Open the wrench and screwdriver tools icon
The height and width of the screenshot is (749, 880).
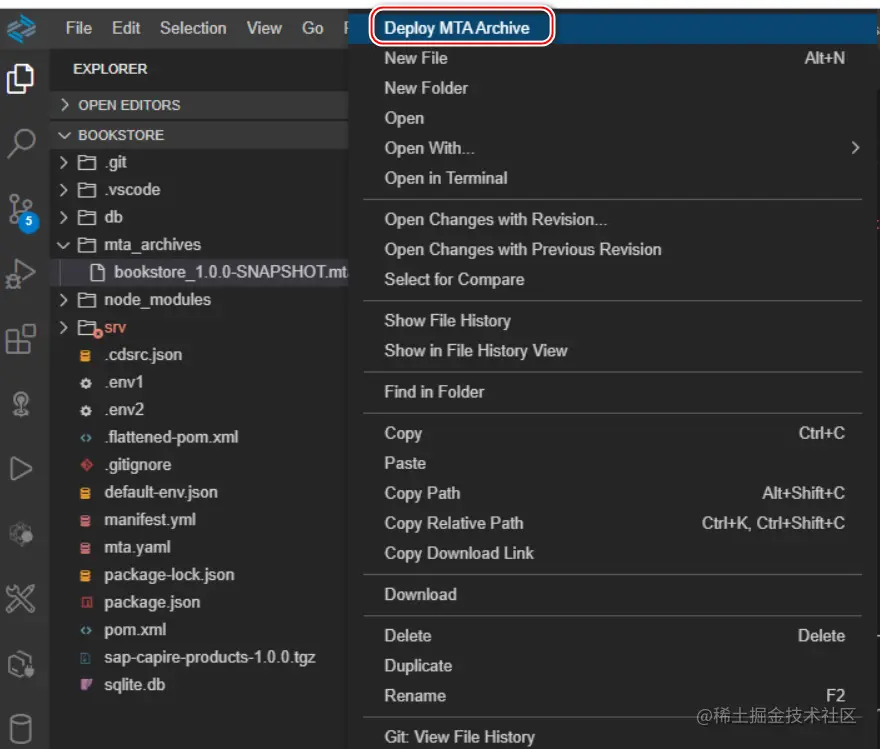(21, 598)
